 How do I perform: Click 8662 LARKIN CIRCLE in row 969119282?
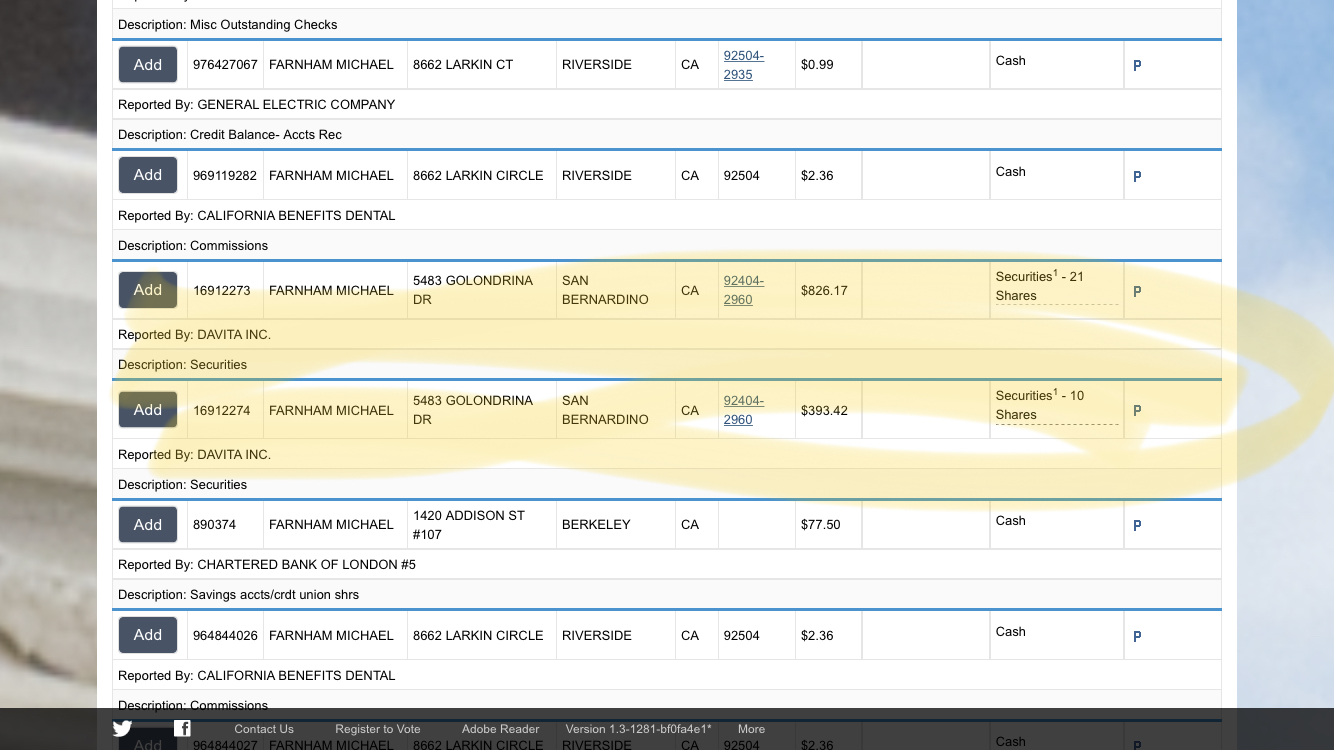point(478,176)
